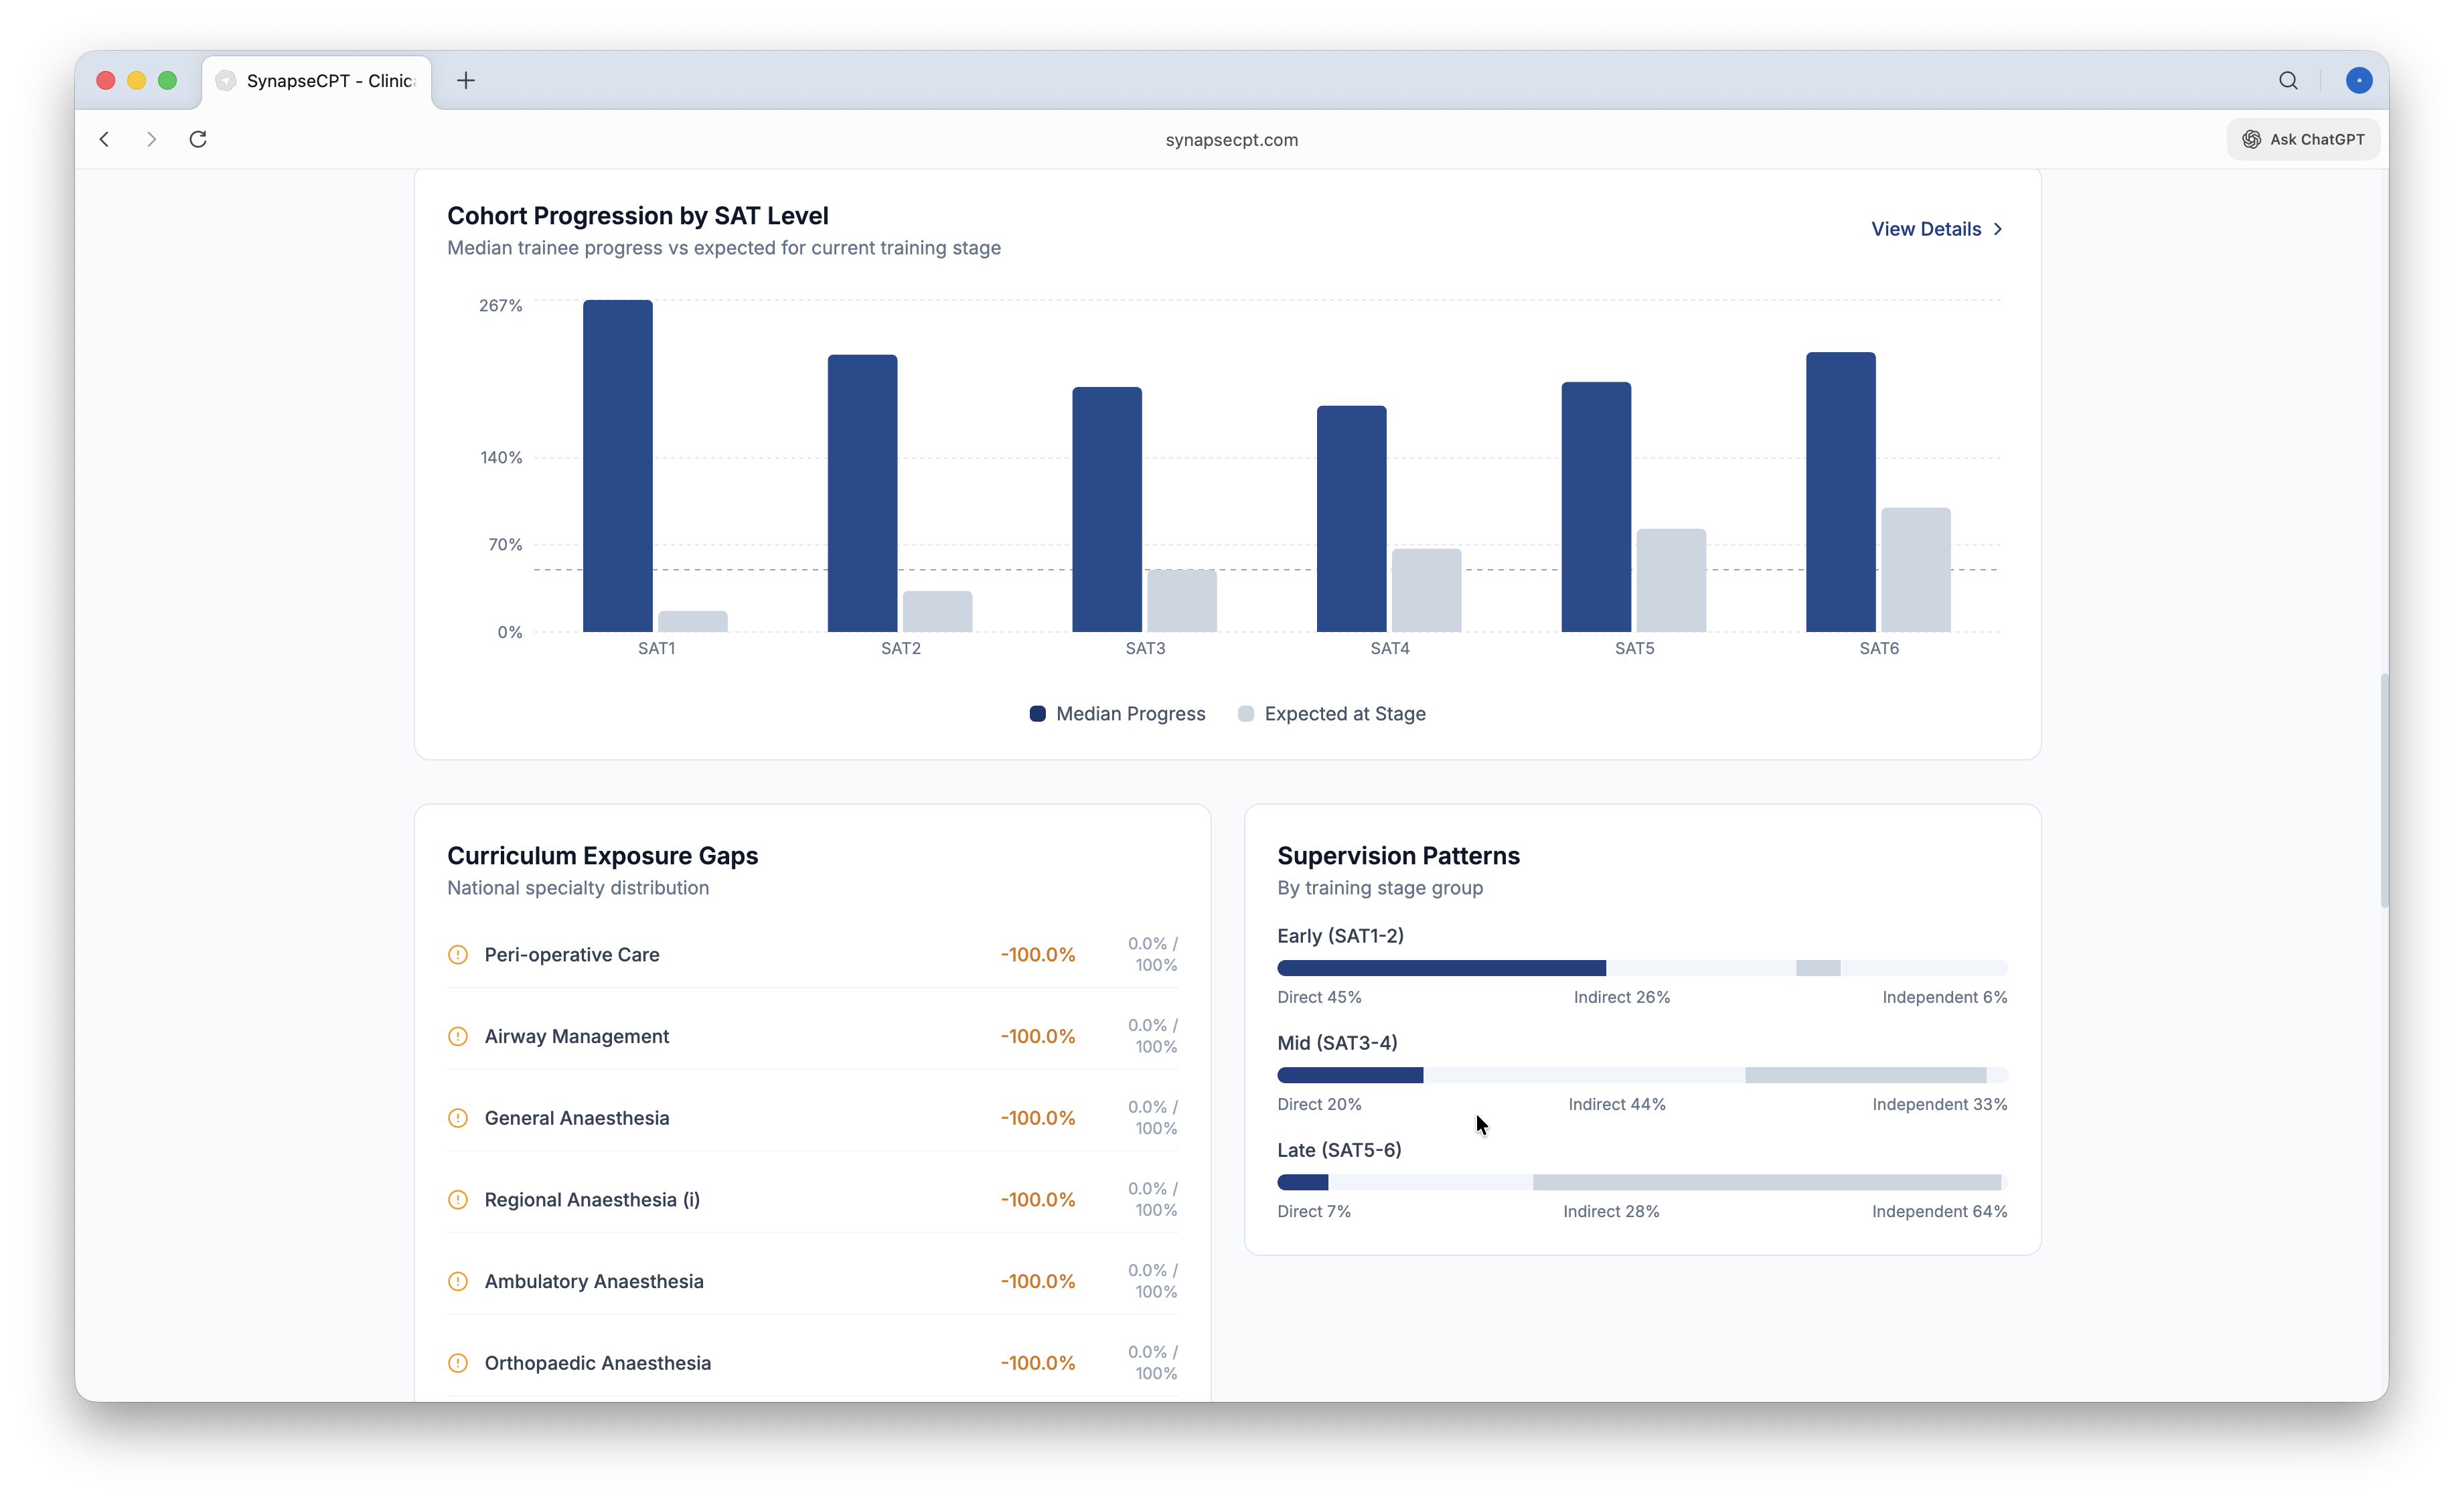Click the Early (SAT1-2) supervision bar
2464x1501 pixels.
pos(1641,968)
